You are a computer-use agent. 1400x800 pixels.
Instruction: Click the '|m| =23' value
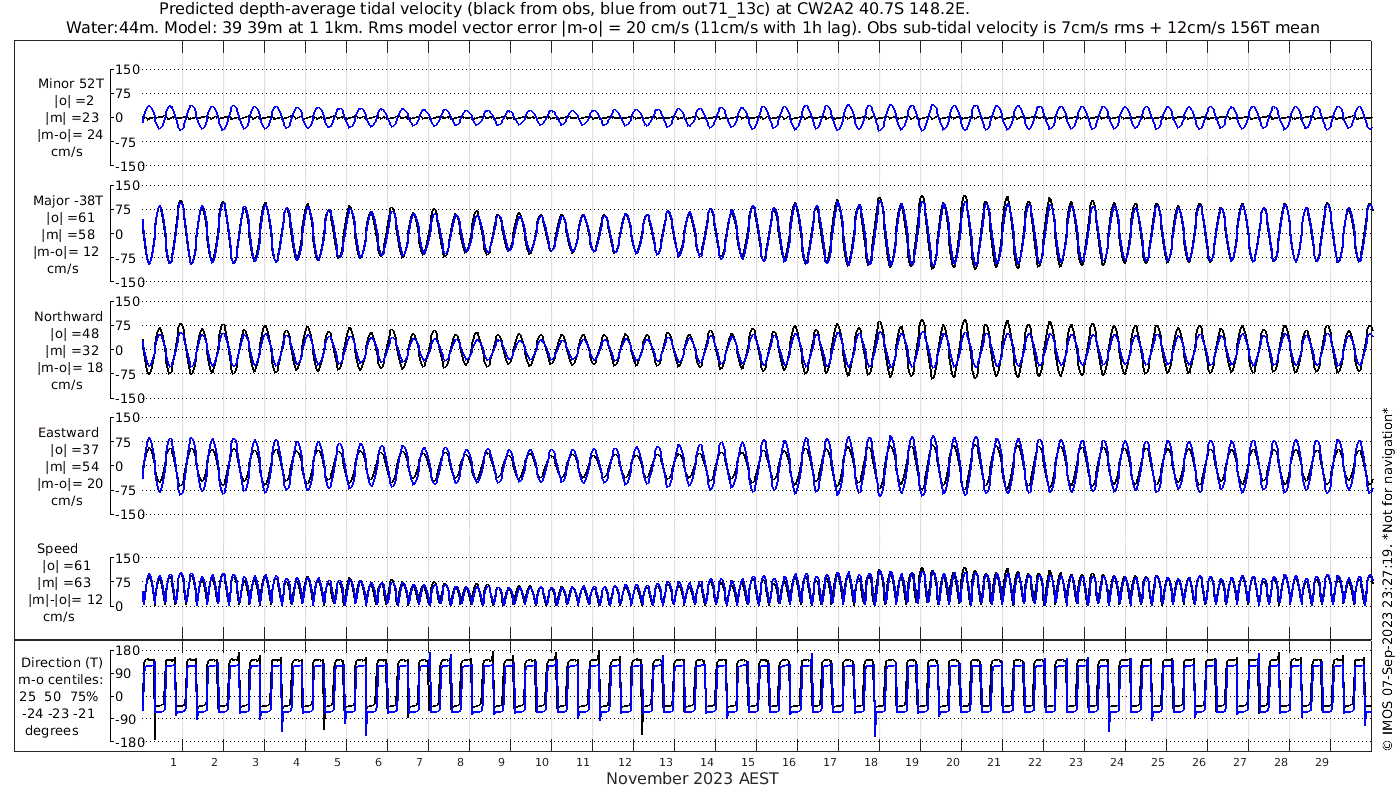tap(72, 118)
